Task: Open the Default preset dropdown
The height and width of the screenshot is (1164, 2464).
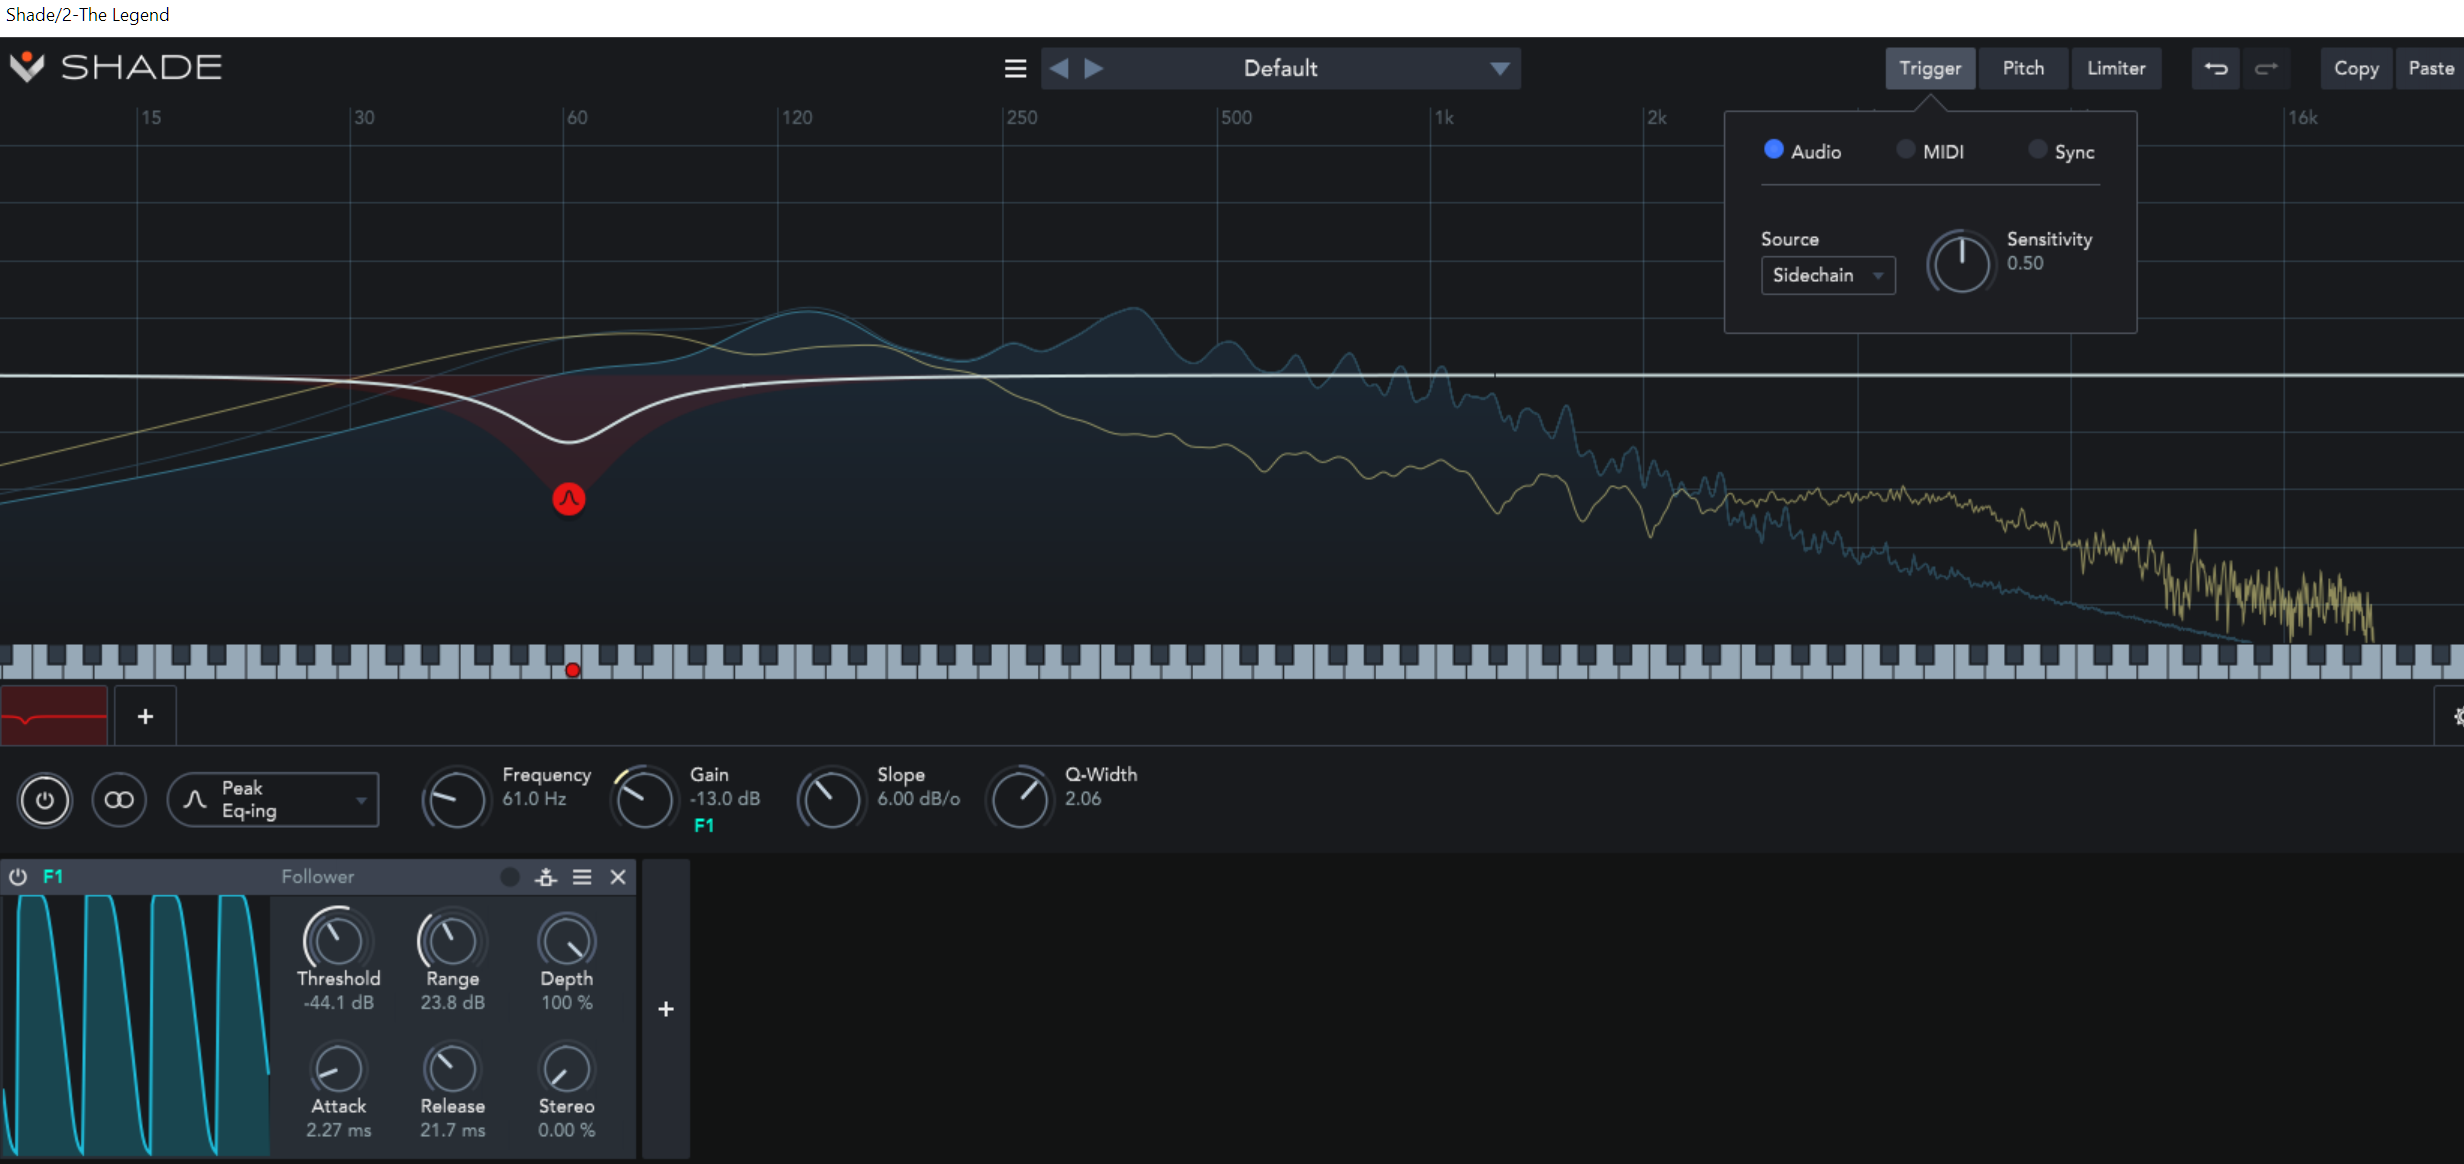Action: coord(1280,68)
